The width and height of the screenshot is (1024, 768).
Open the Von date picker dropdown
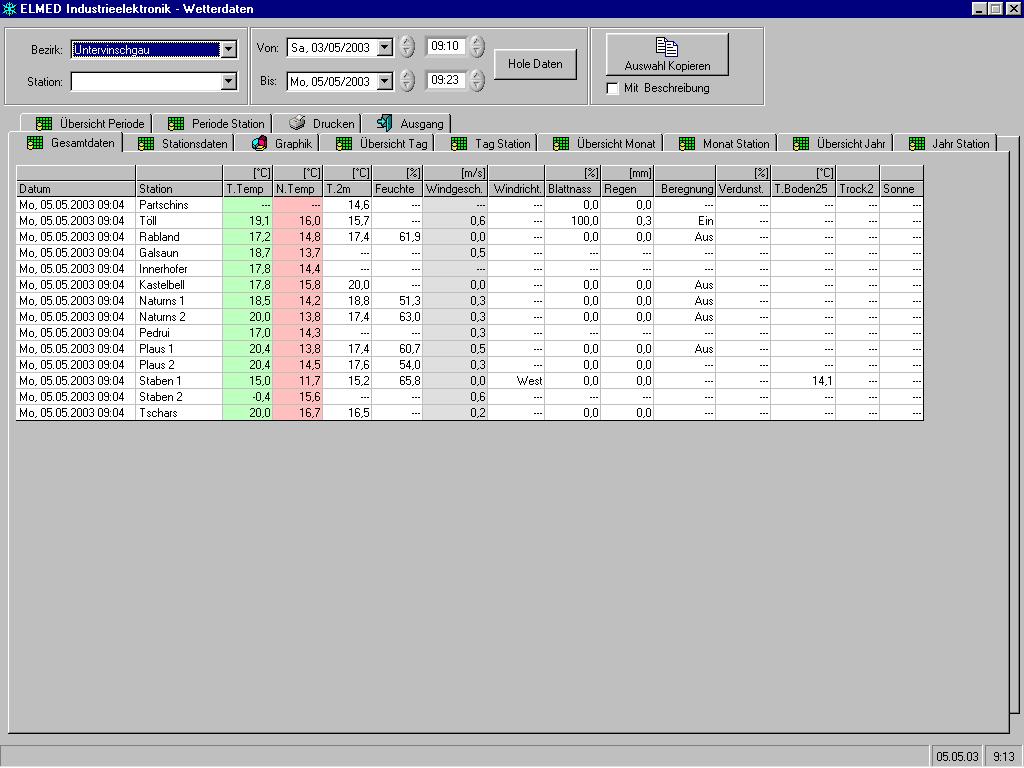tap(385, 47)
